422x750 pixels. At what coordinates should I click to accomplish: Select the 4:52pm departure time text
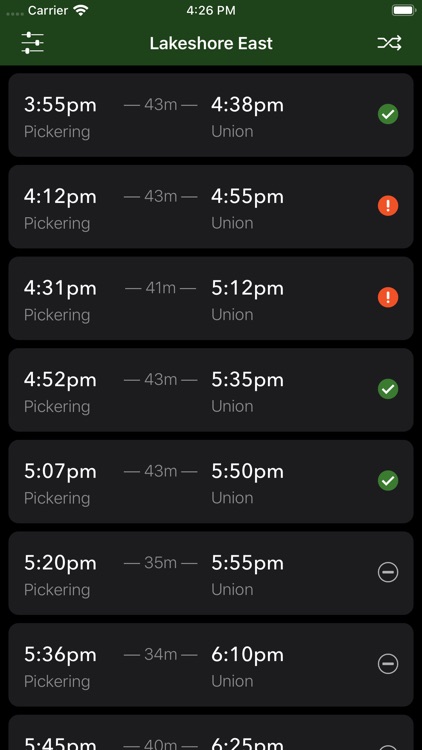click(x=60, y=379)
